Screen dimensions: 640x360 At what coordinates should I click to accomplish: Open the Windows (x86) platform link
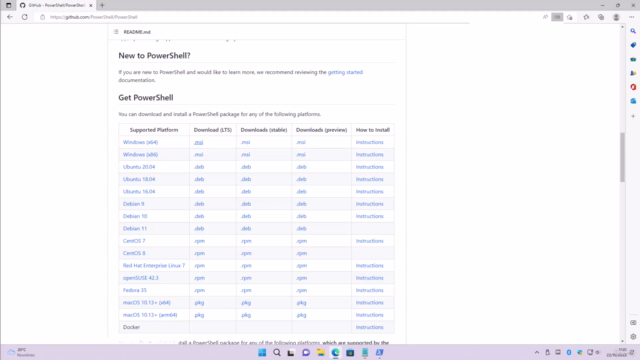click(140, 155)
